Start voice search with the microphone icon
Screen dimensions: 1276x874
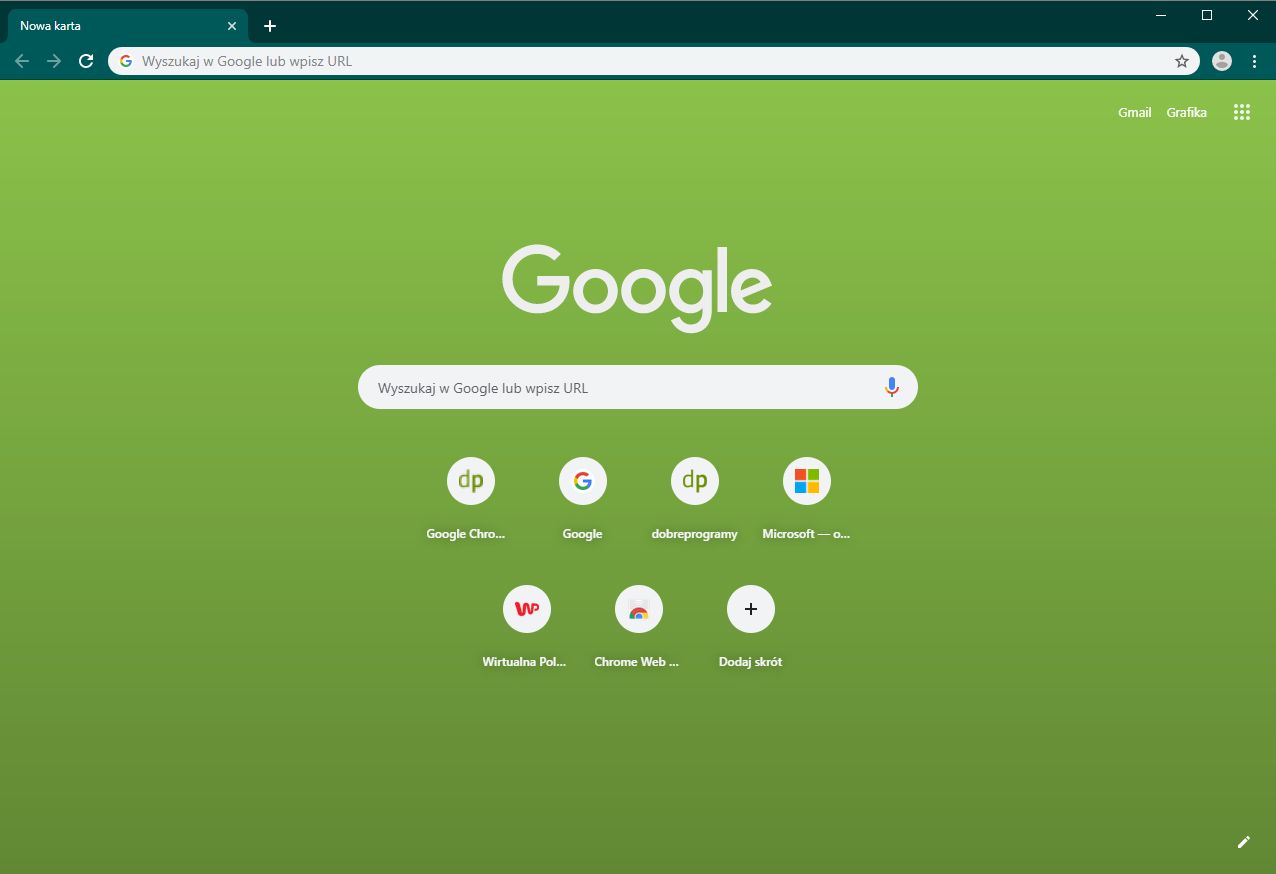[892, 387]
